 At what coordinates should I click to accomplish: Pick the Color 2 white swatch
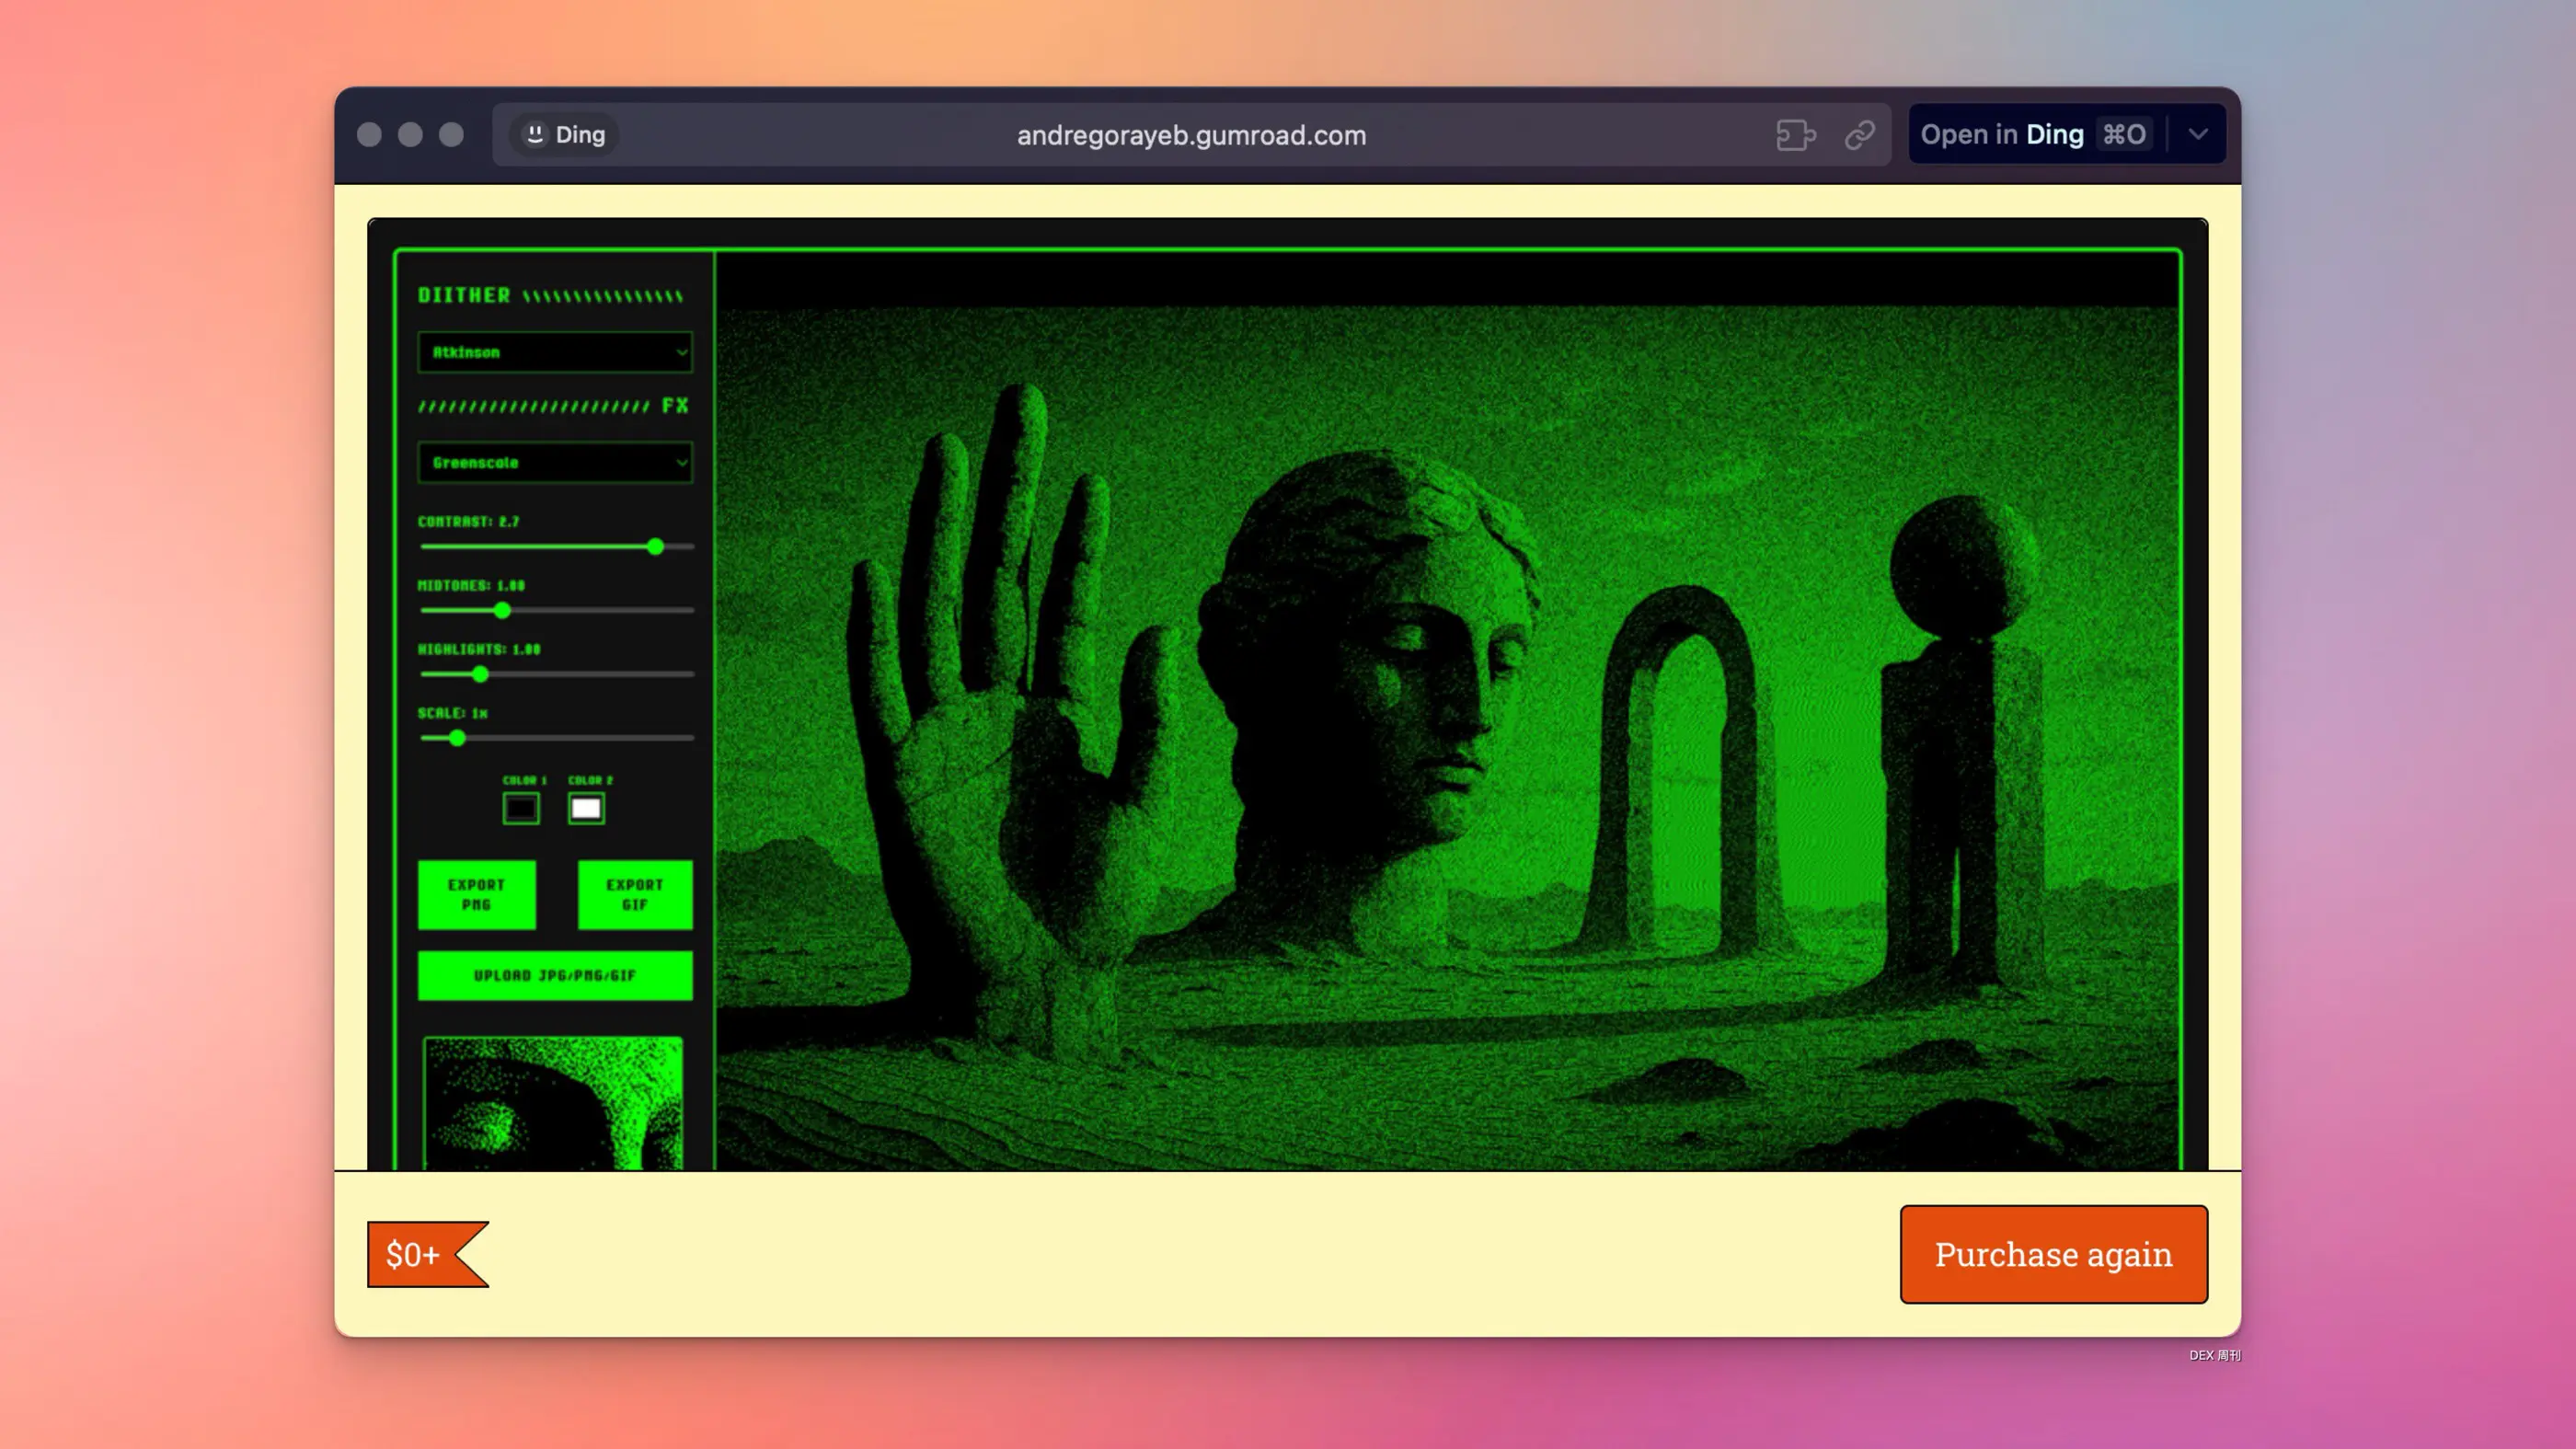pos(586,808)
